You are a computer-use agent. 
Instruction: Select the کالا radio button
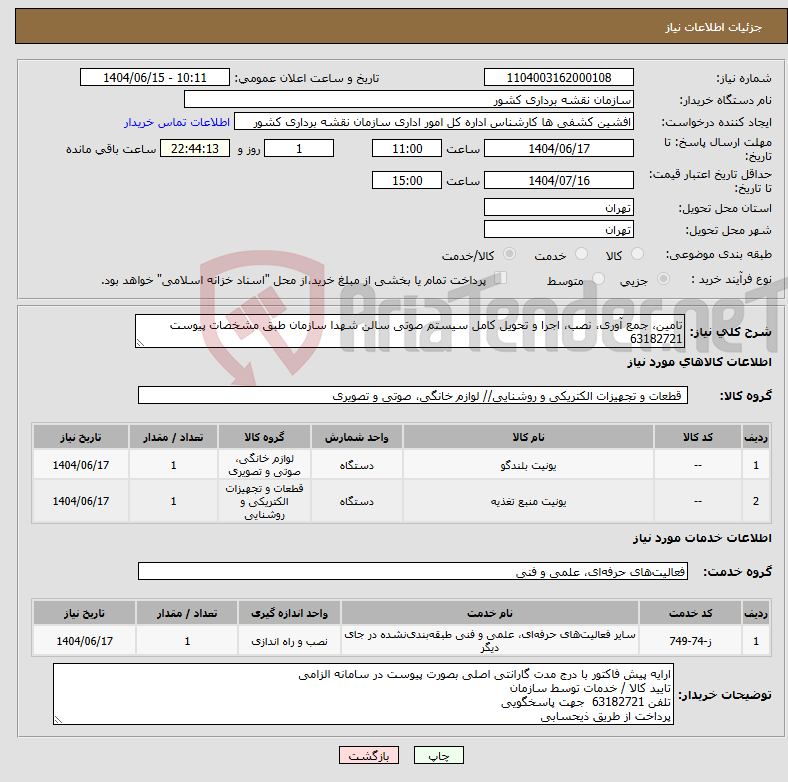637,254
